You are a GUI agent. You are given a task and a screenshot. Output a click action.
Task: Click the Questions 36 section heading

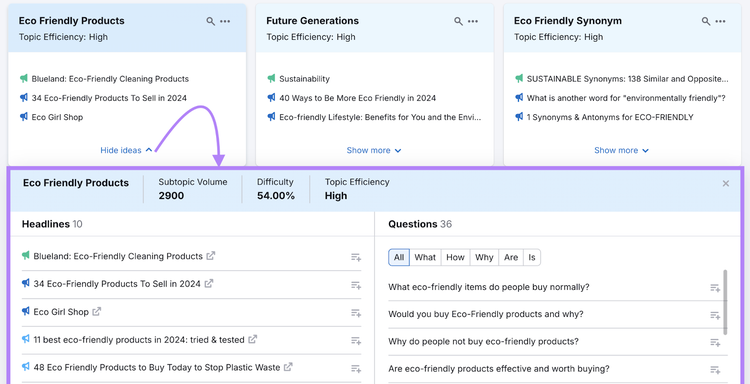point(420,224)
